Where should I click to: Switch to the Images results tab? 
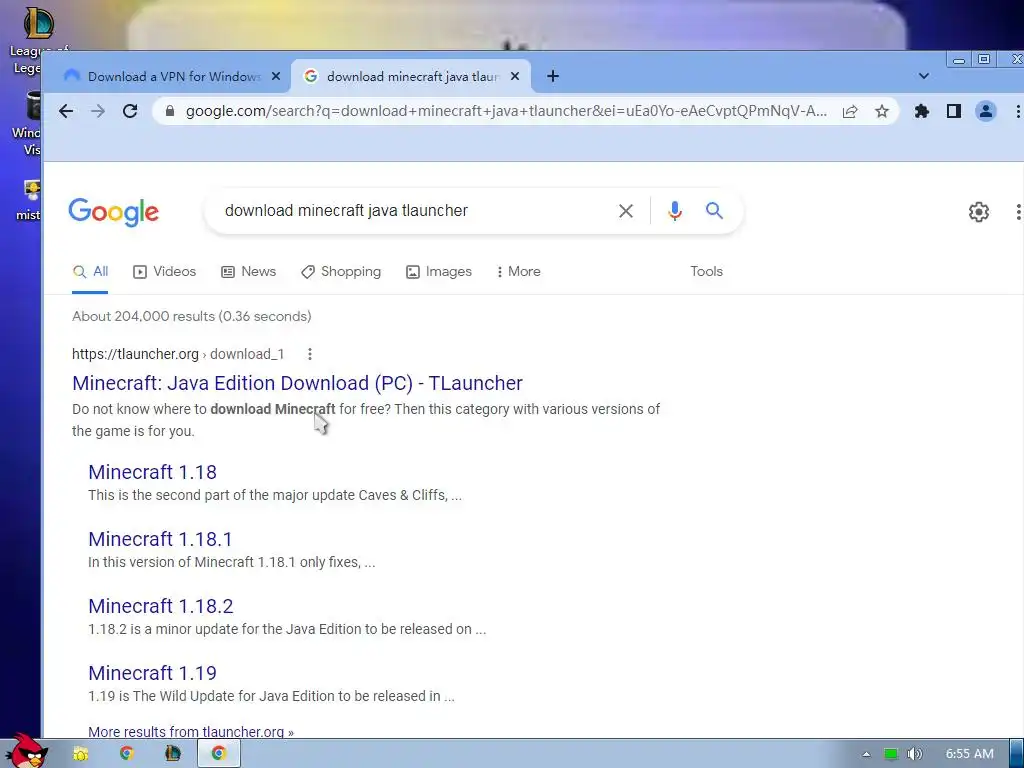tap(439, 272)
